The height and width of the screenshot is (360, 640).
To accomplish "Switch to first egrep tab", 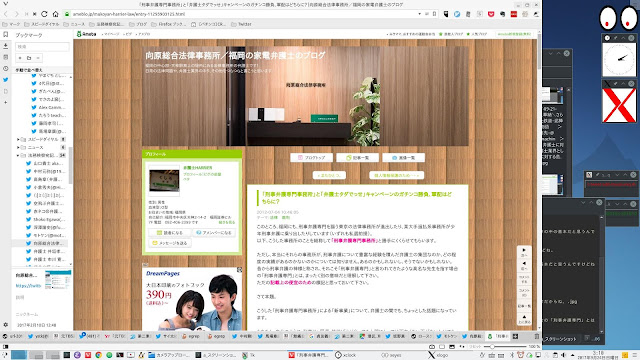I will 192,336.
